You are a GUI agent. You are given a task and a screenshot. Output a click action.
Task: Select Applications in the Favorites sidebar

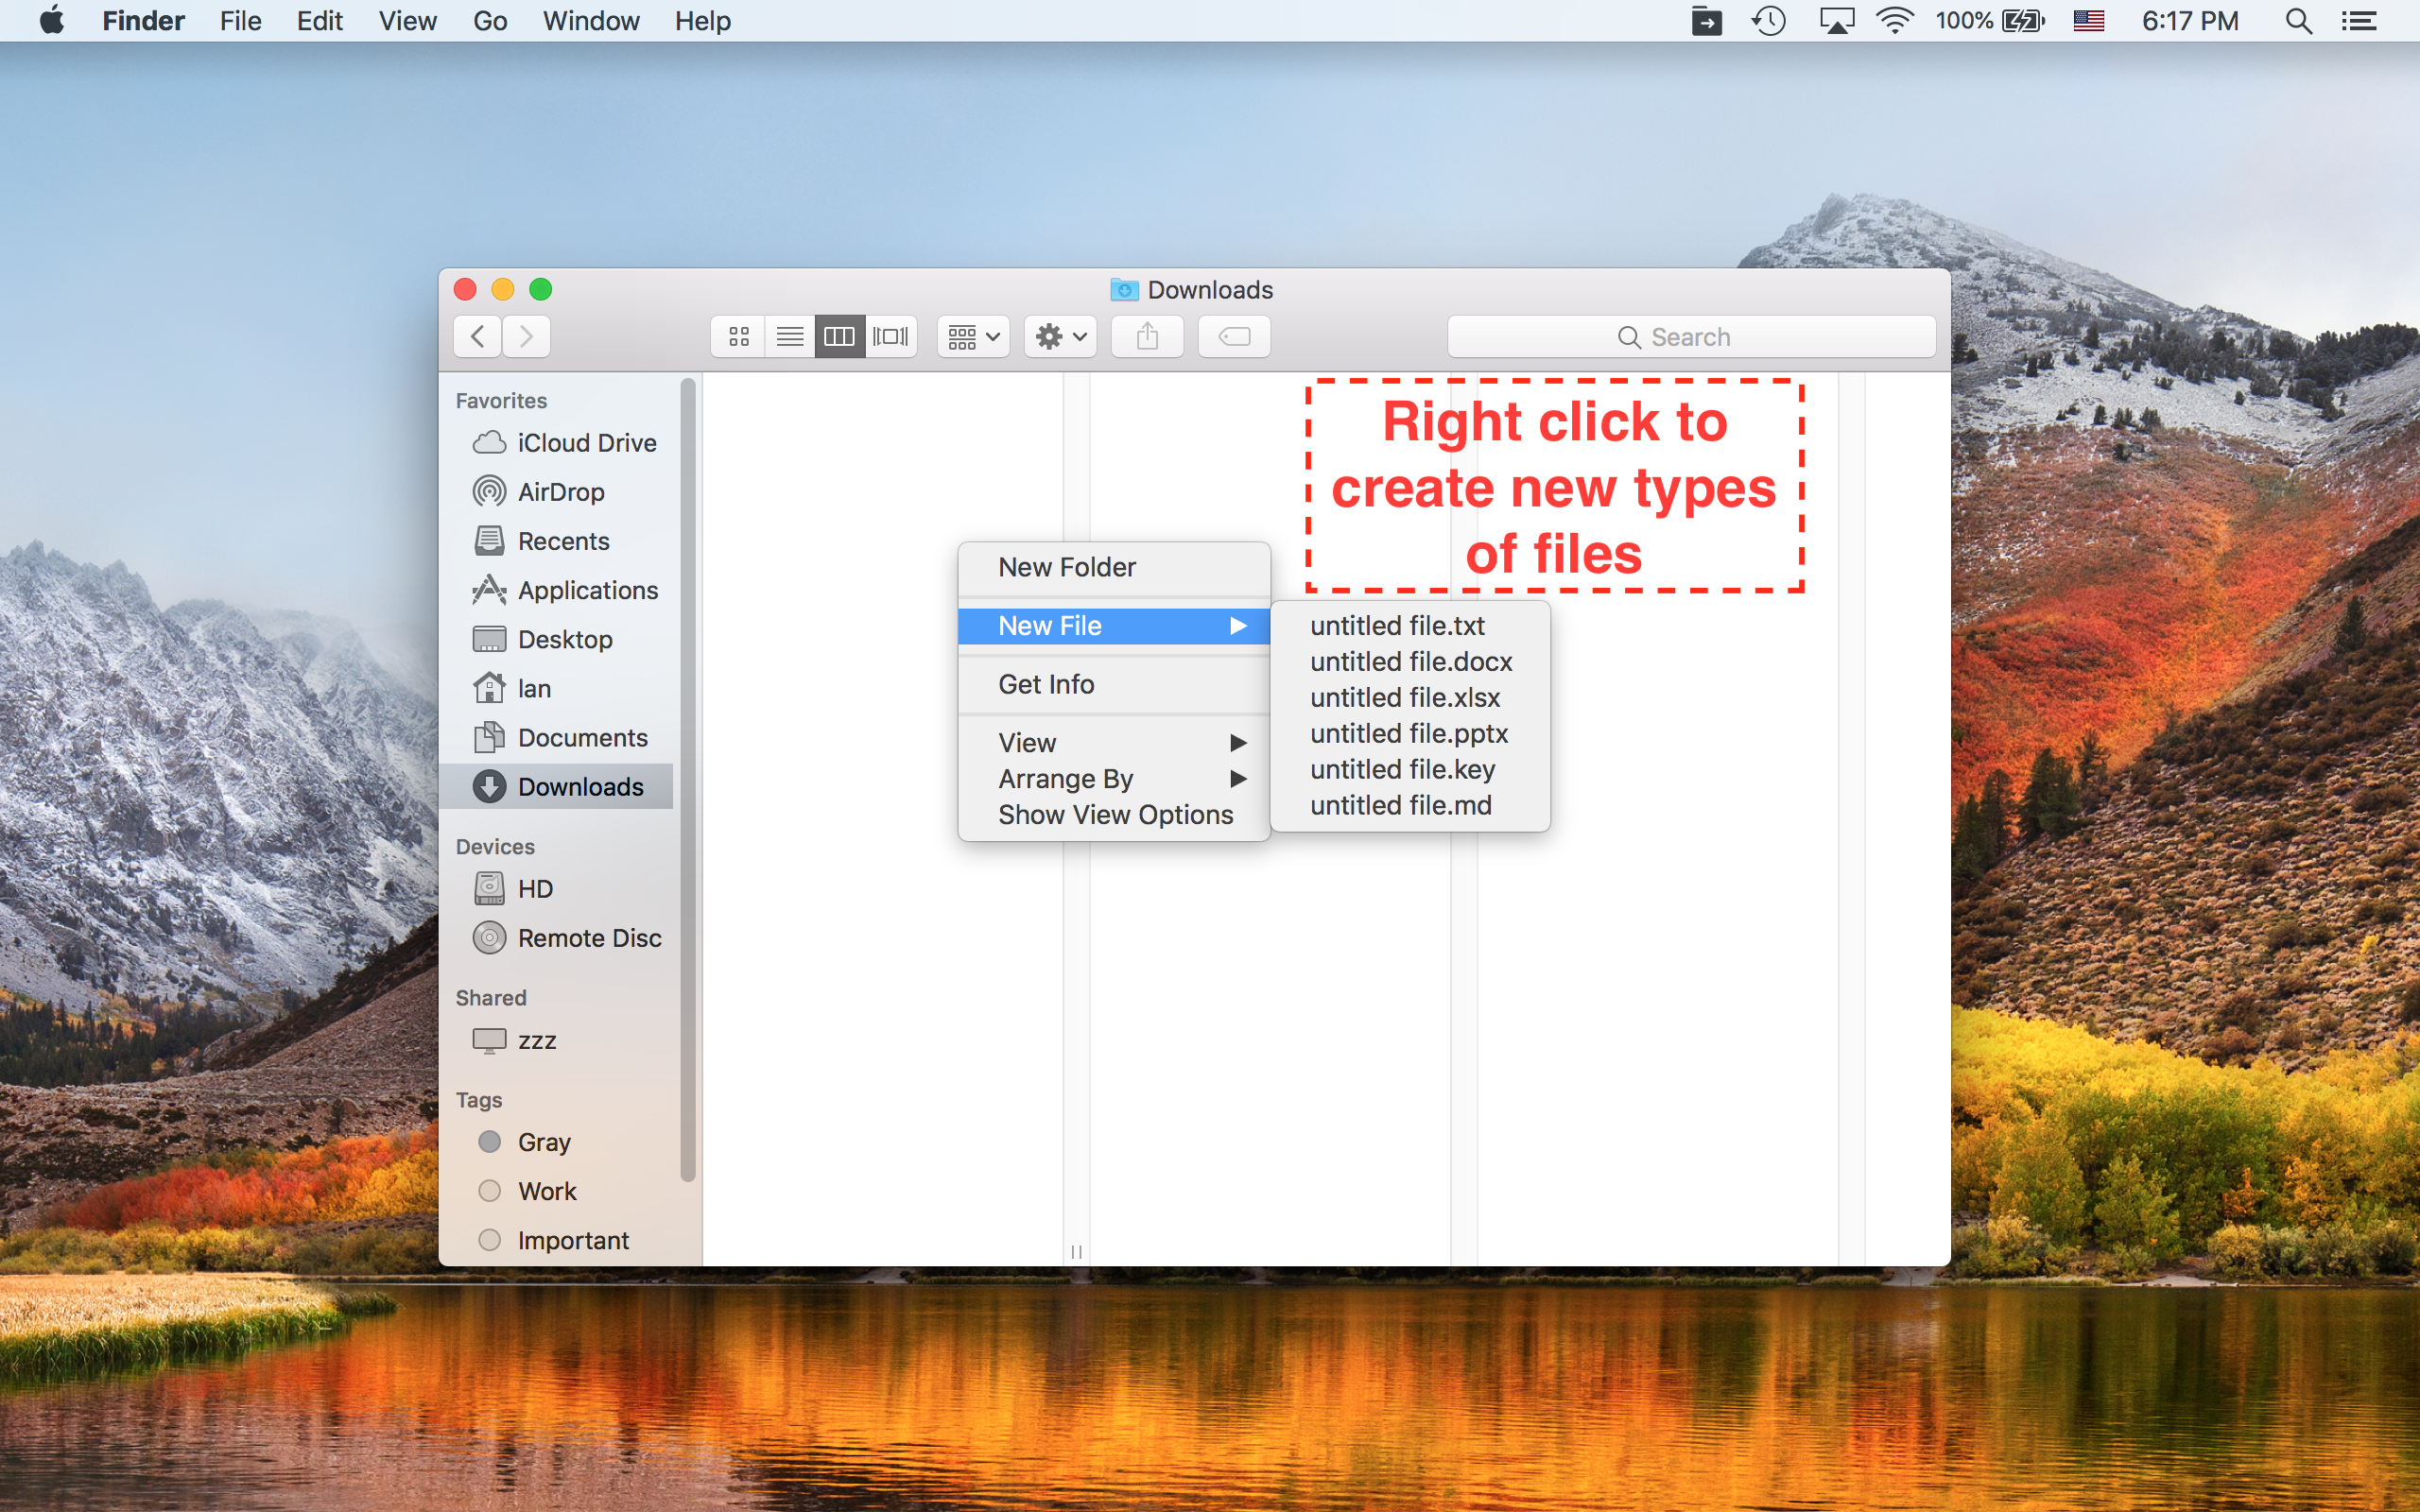pos(588,590)
